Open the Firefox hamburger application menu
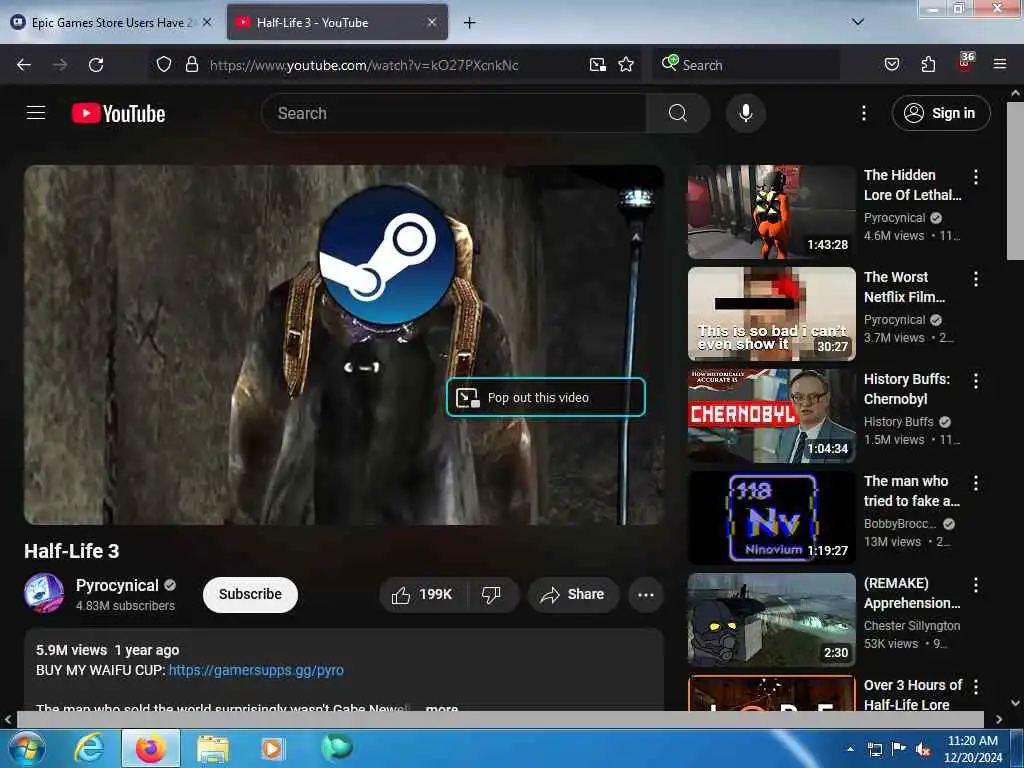 pos(1000,64)
